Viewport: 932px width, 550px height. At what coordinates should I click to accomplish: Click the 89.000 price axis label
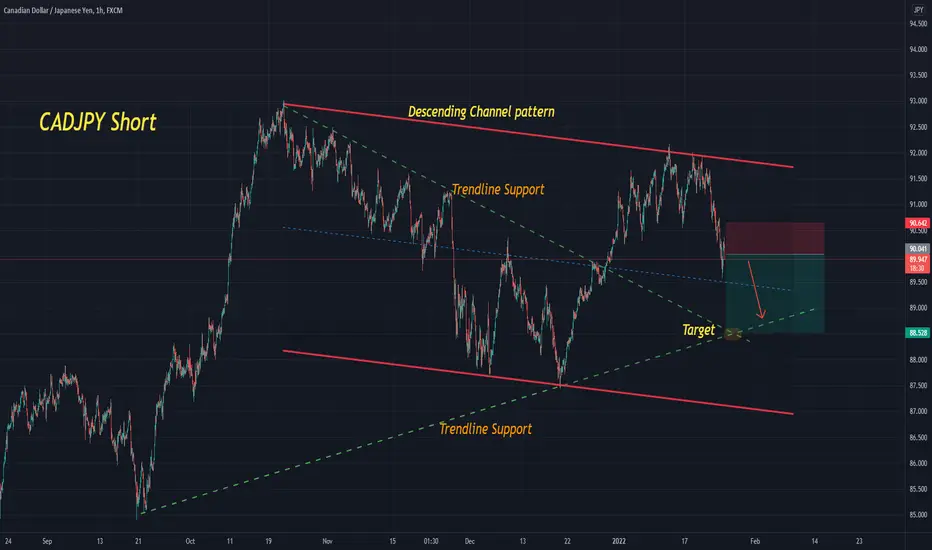click(x=918, y=308)
